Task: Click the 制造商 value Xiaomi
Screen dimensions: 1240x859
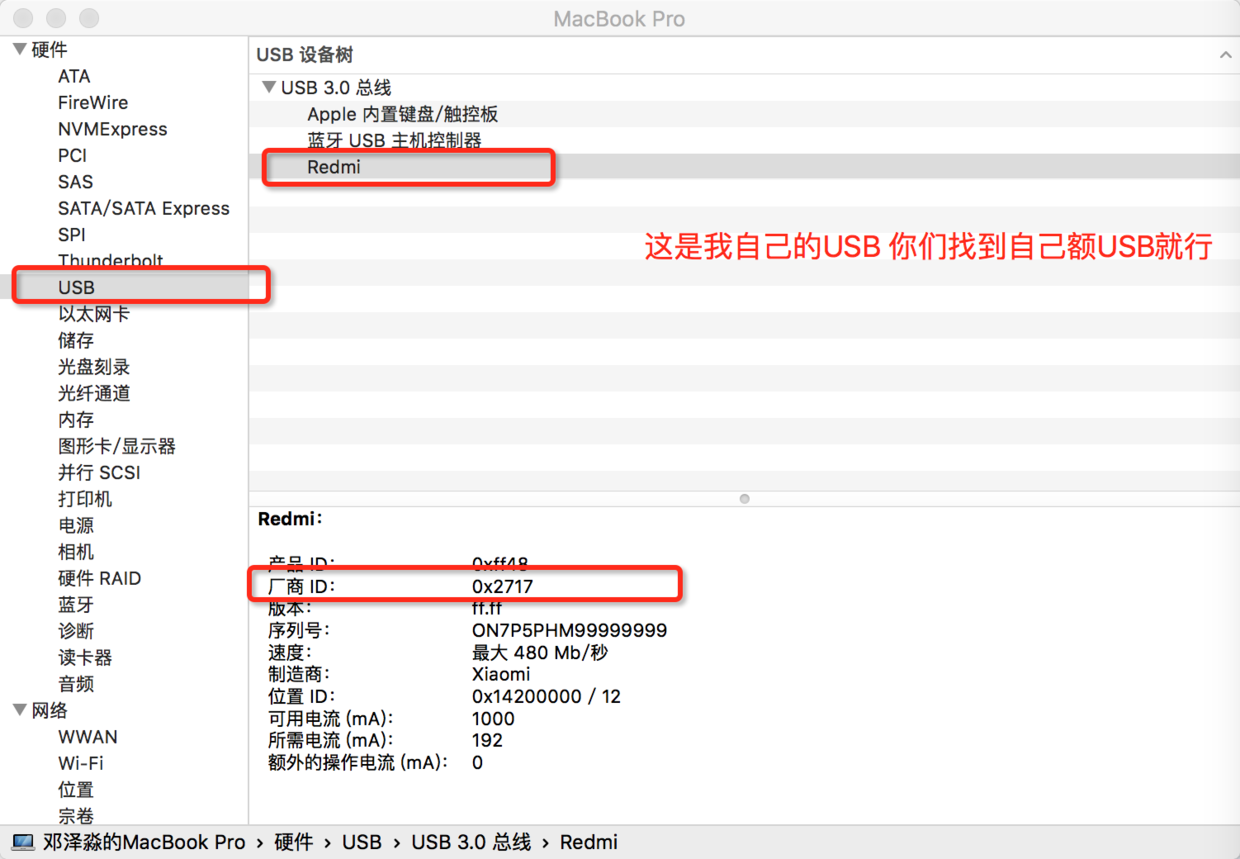Action: click(501, 674)
